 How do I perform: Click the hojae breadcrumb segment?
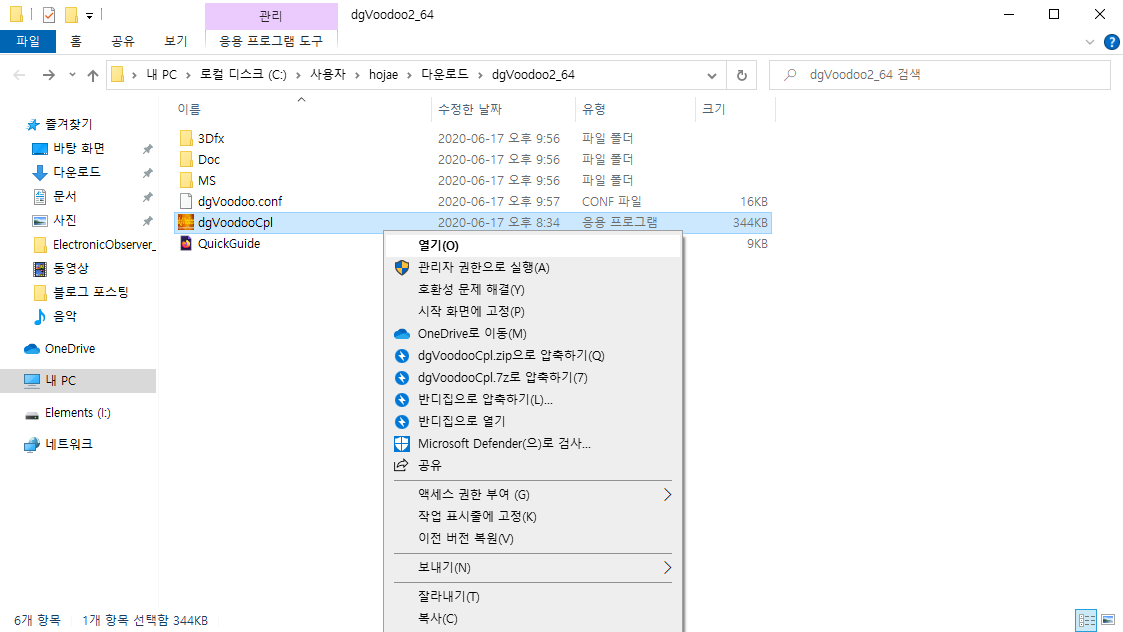pyautogui.click(x=383, y=75)
